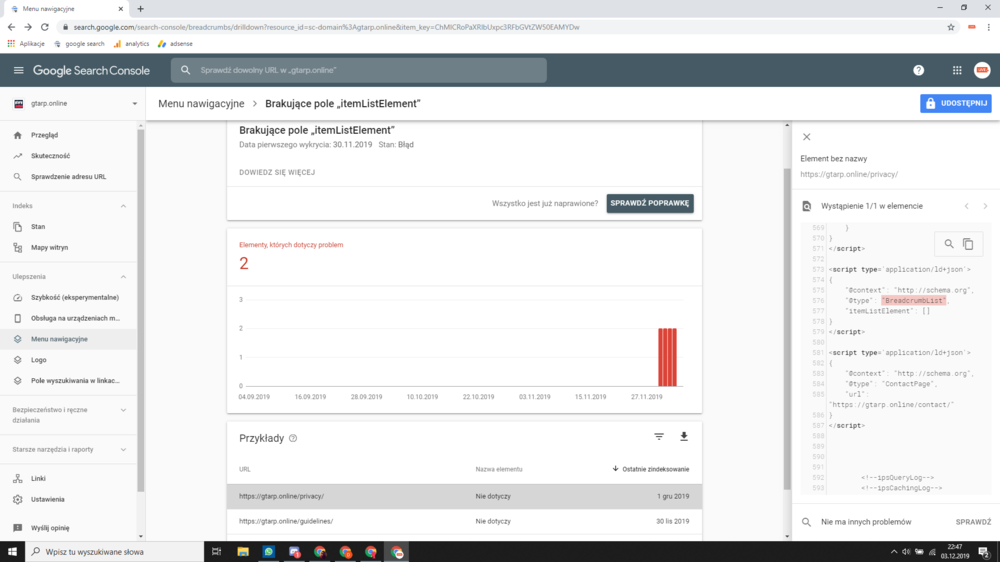This screenshot has height=562, width=1000.
Task: Close the code details side panel
Action: (807, 137)
